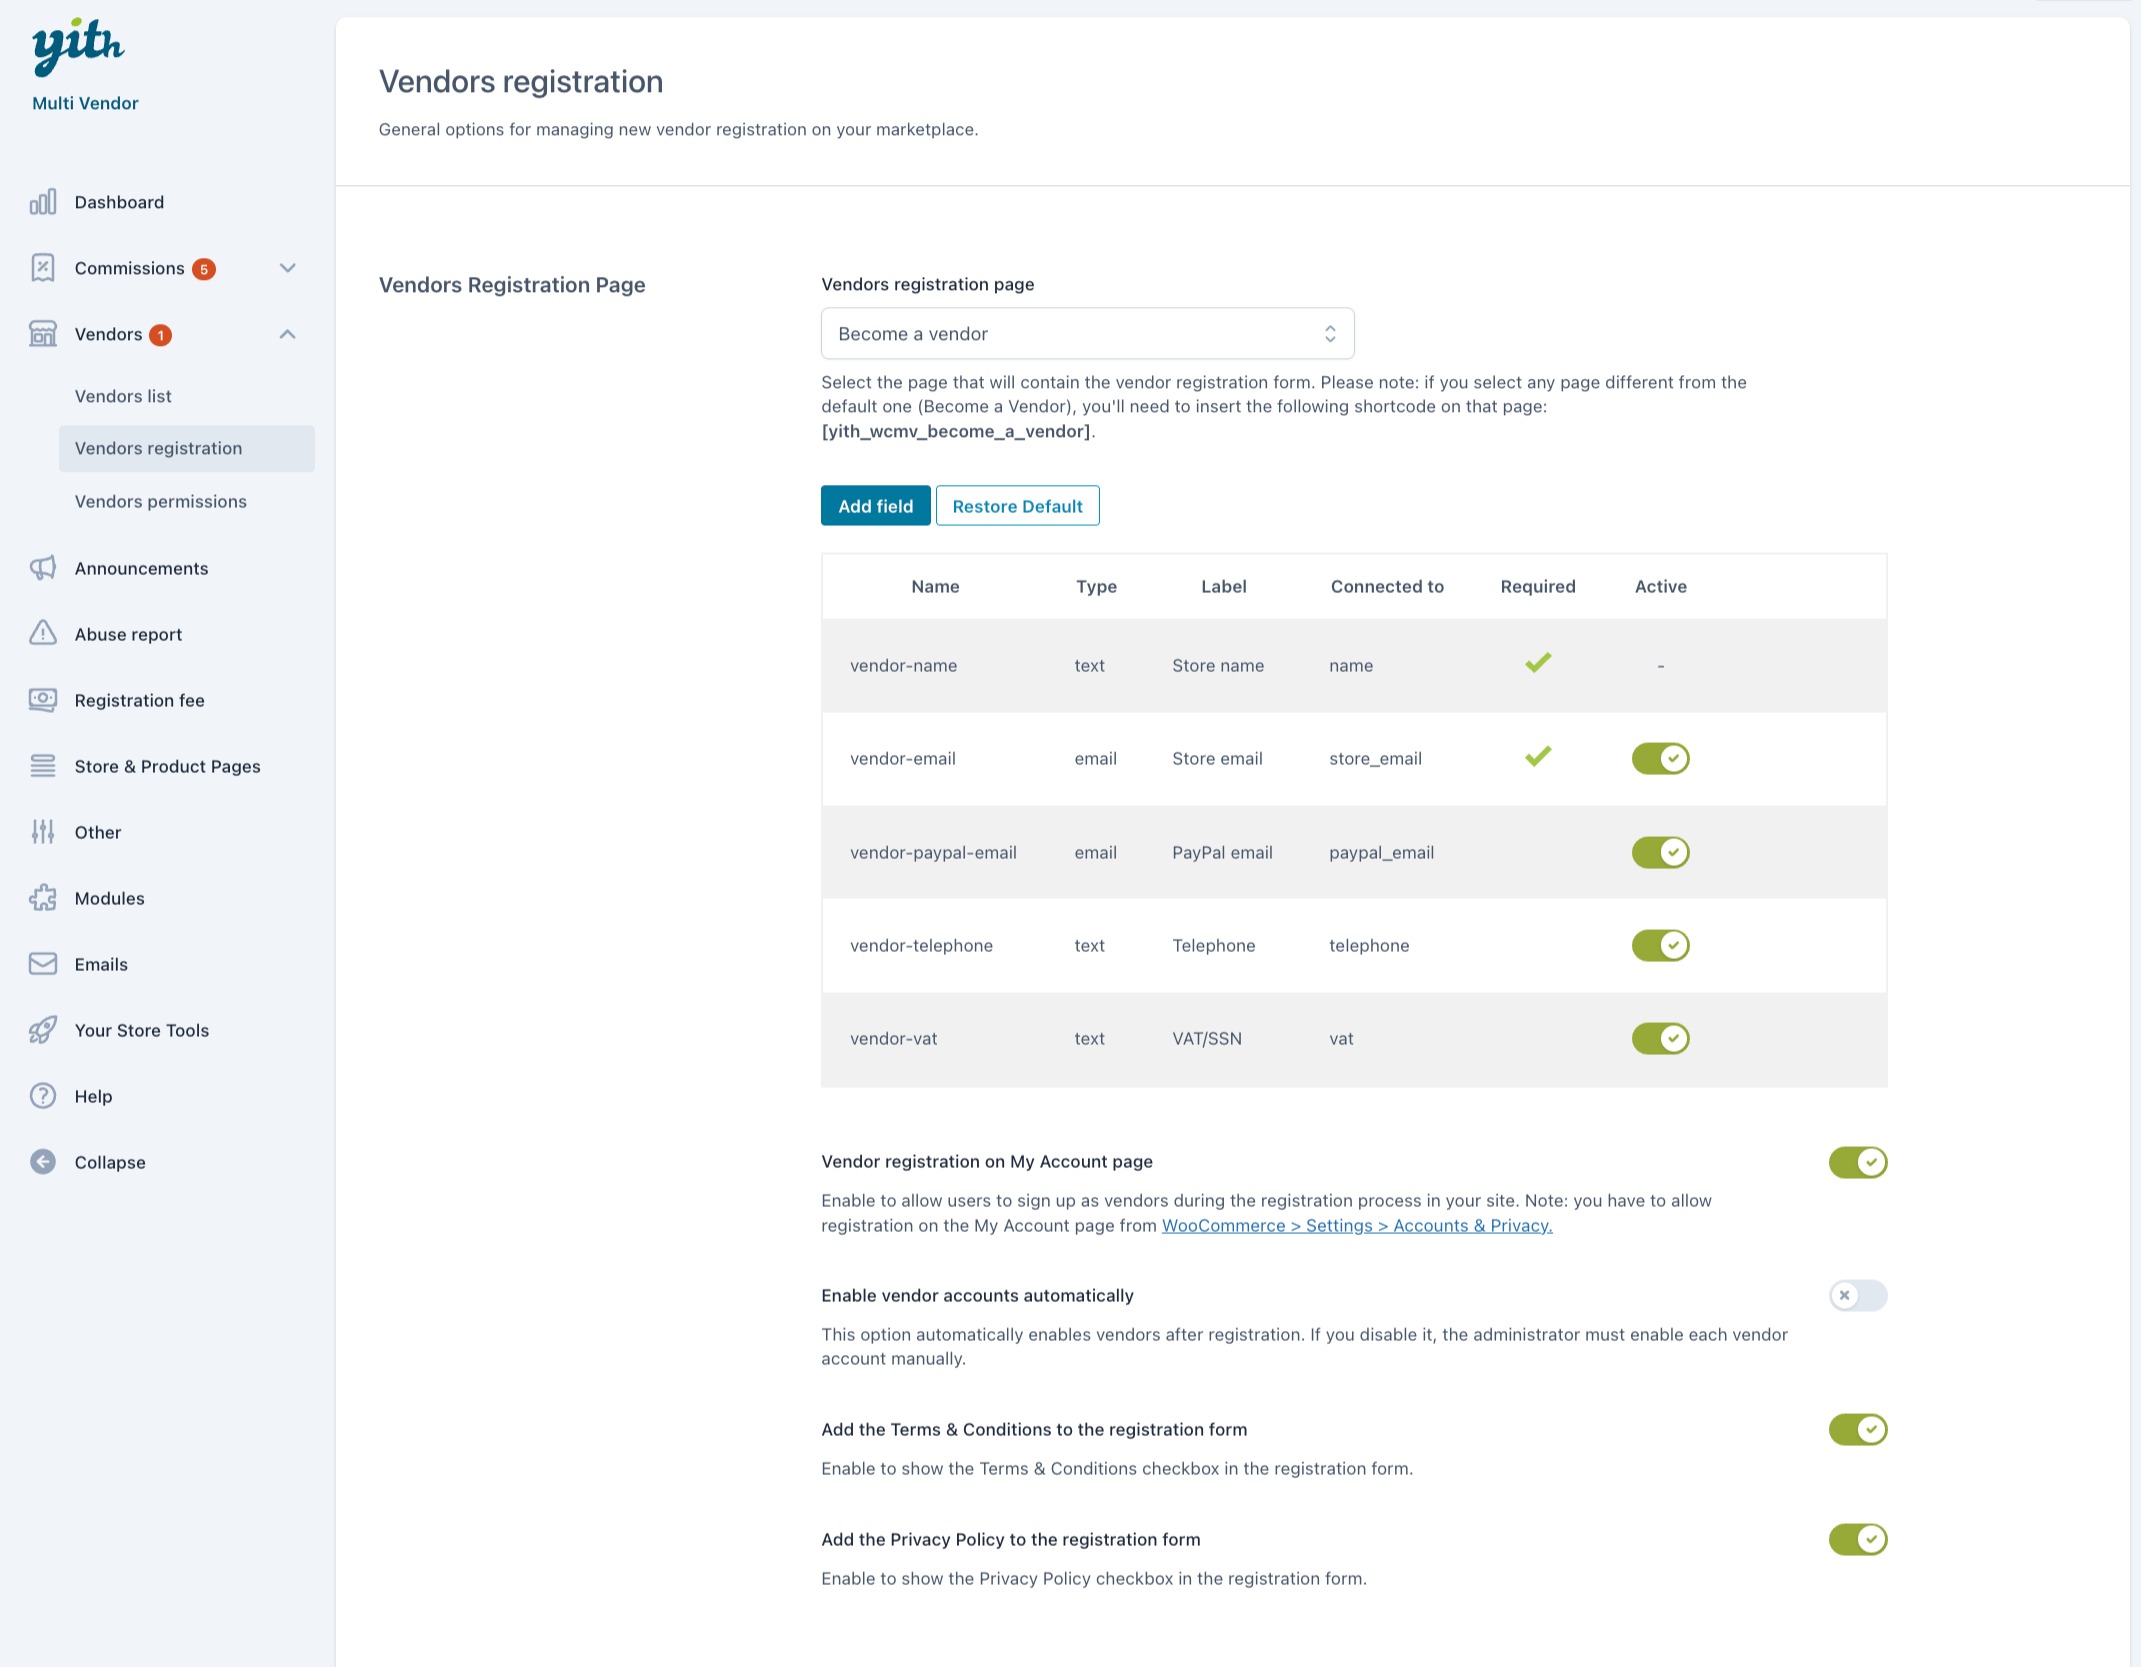The height and width of the screenshot is (1667, 2141).
Task: Open the Become a vendor page dropdown
Action: 1087,334
